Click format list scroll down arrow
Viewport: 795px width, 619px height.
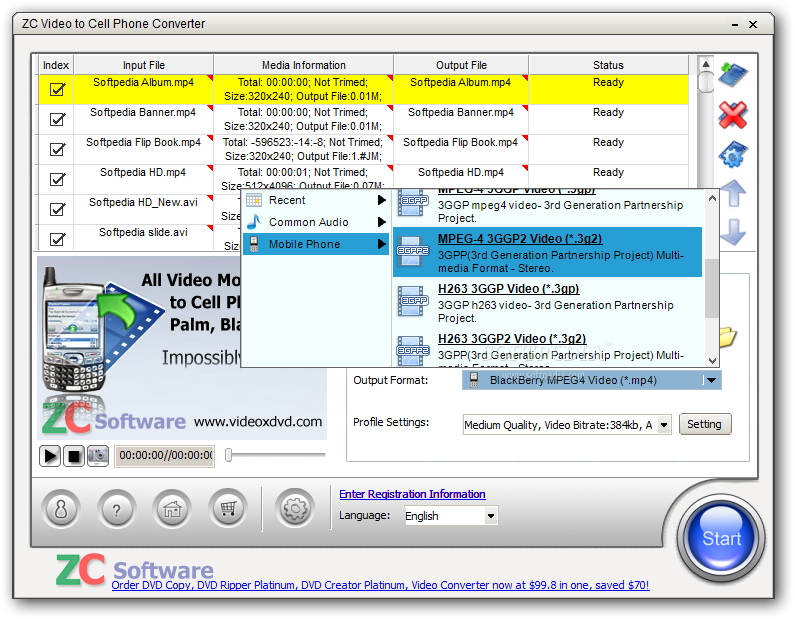(x=712, y=360)
